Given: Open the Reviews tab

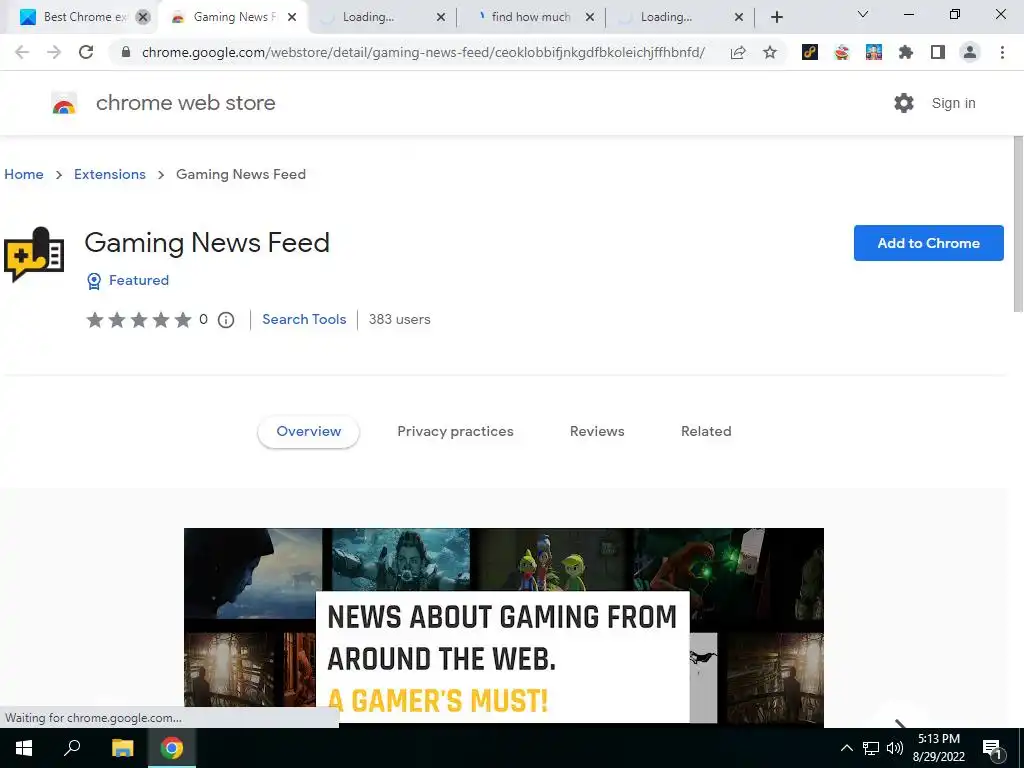Looking at the screenshot, I should 597,432.
